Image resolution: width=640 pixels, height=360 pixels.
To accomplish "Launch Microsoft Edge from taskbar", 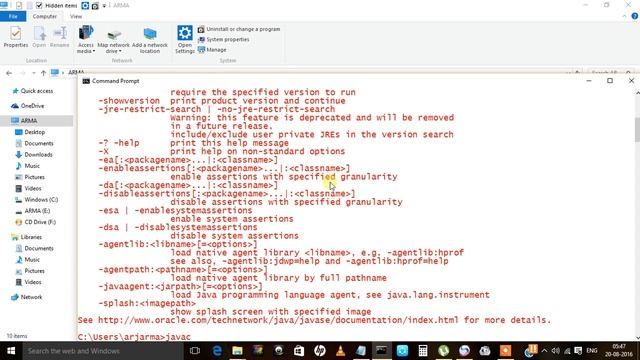I will pos(217,351).
